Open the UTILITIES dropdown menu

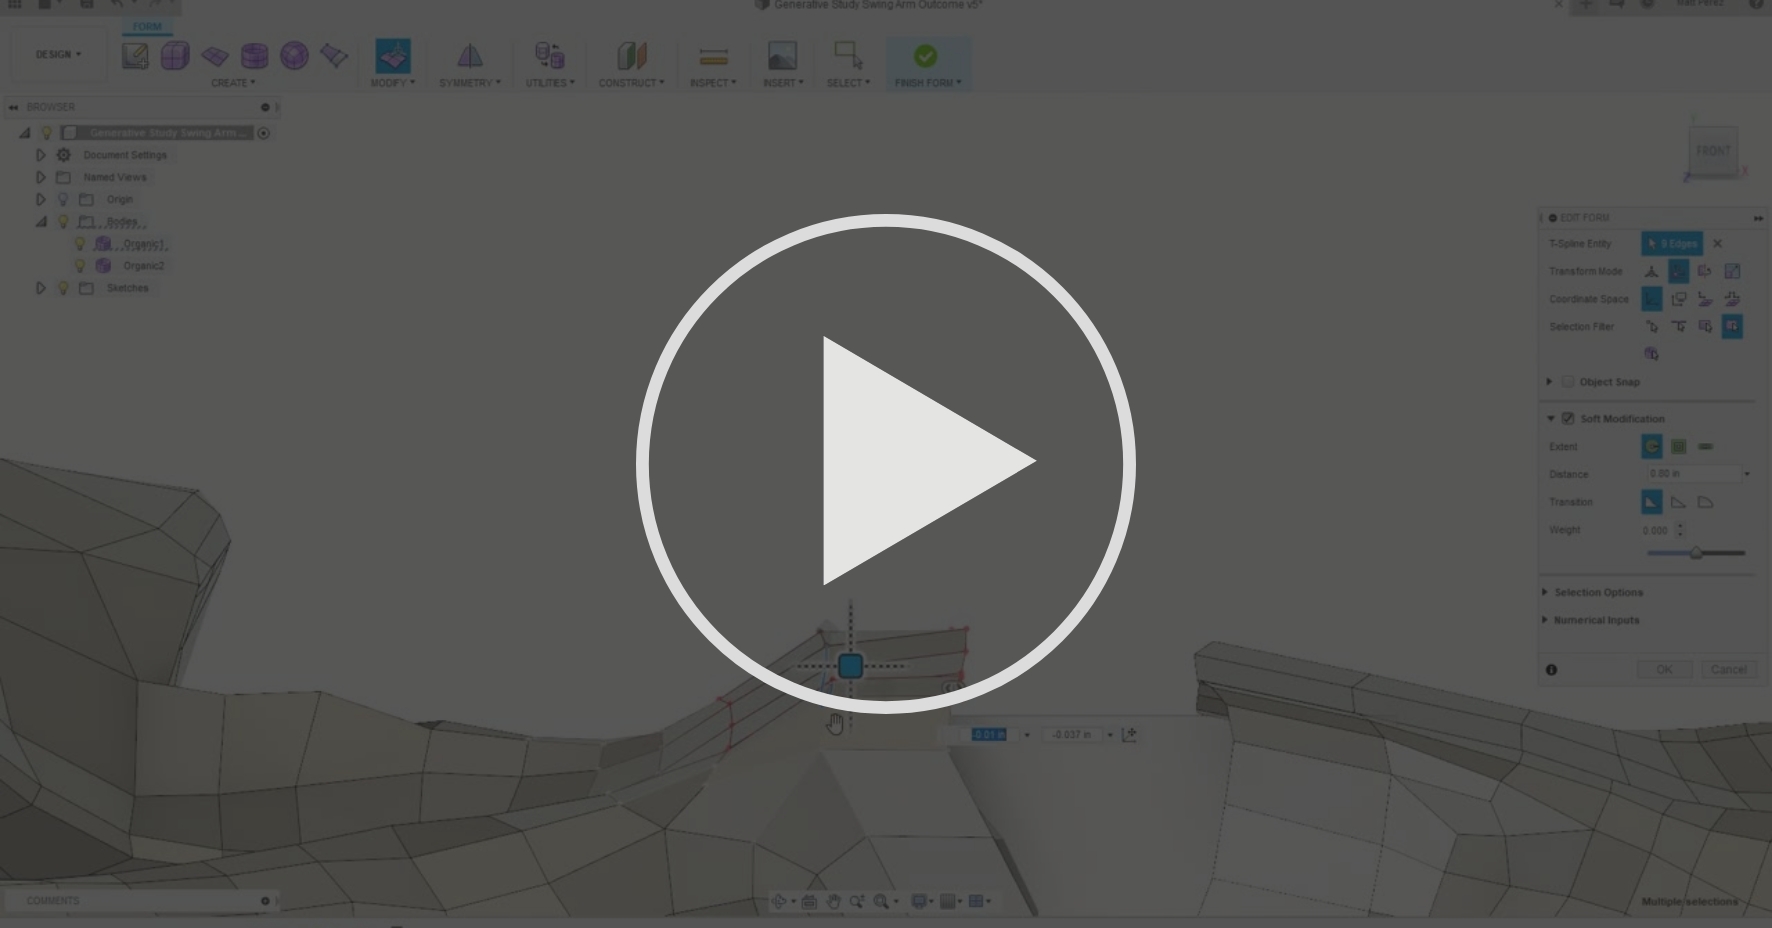[550, 83]
